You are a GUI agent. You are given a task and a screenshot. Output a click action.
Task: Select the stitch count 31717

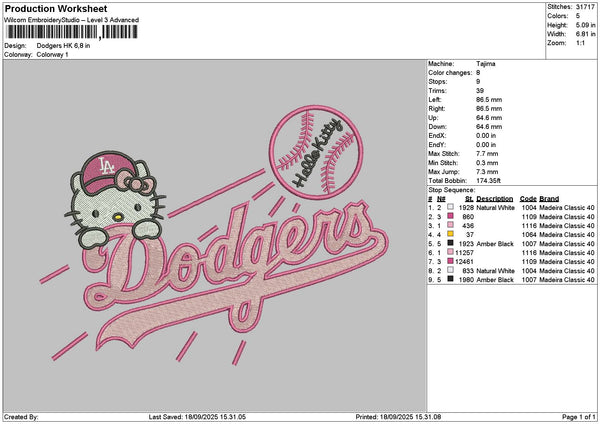pos(585,7)
